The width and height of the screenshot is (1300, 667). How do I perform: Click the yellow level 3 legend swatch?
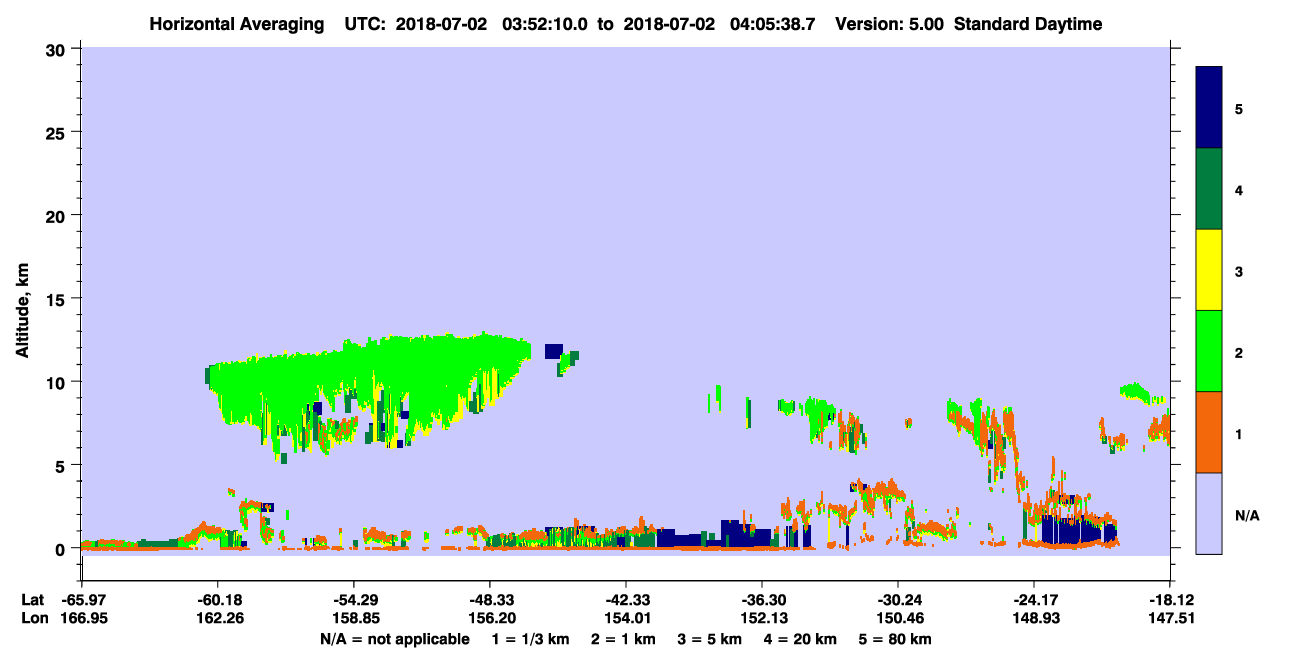[1209, 270]
